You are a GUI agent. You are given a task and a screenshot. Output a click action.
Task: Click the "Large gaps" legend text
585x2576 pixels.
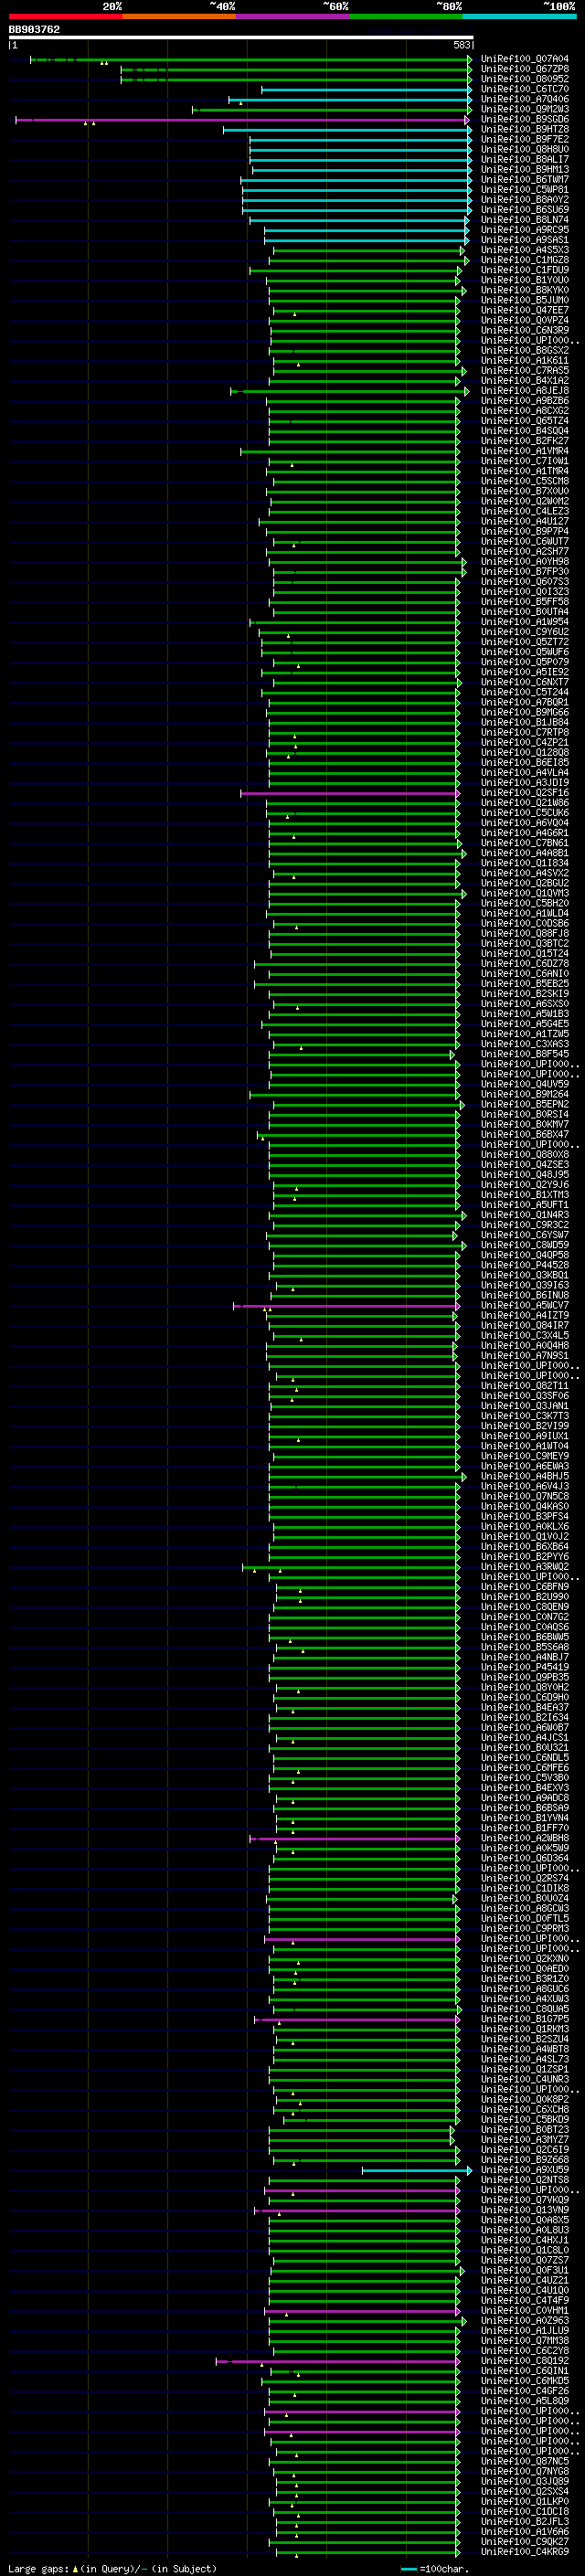click(x=38, y=2568)
